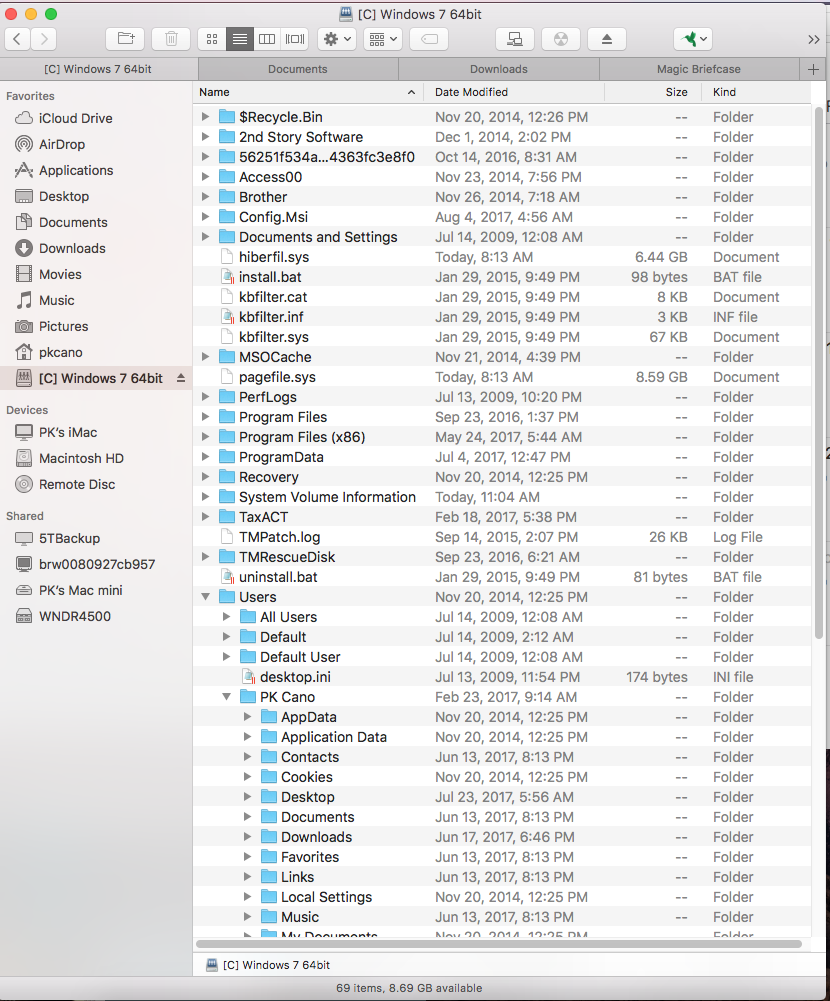Collapse the PK Cano folder
The image size is (830, 1001).
(227, 697)
